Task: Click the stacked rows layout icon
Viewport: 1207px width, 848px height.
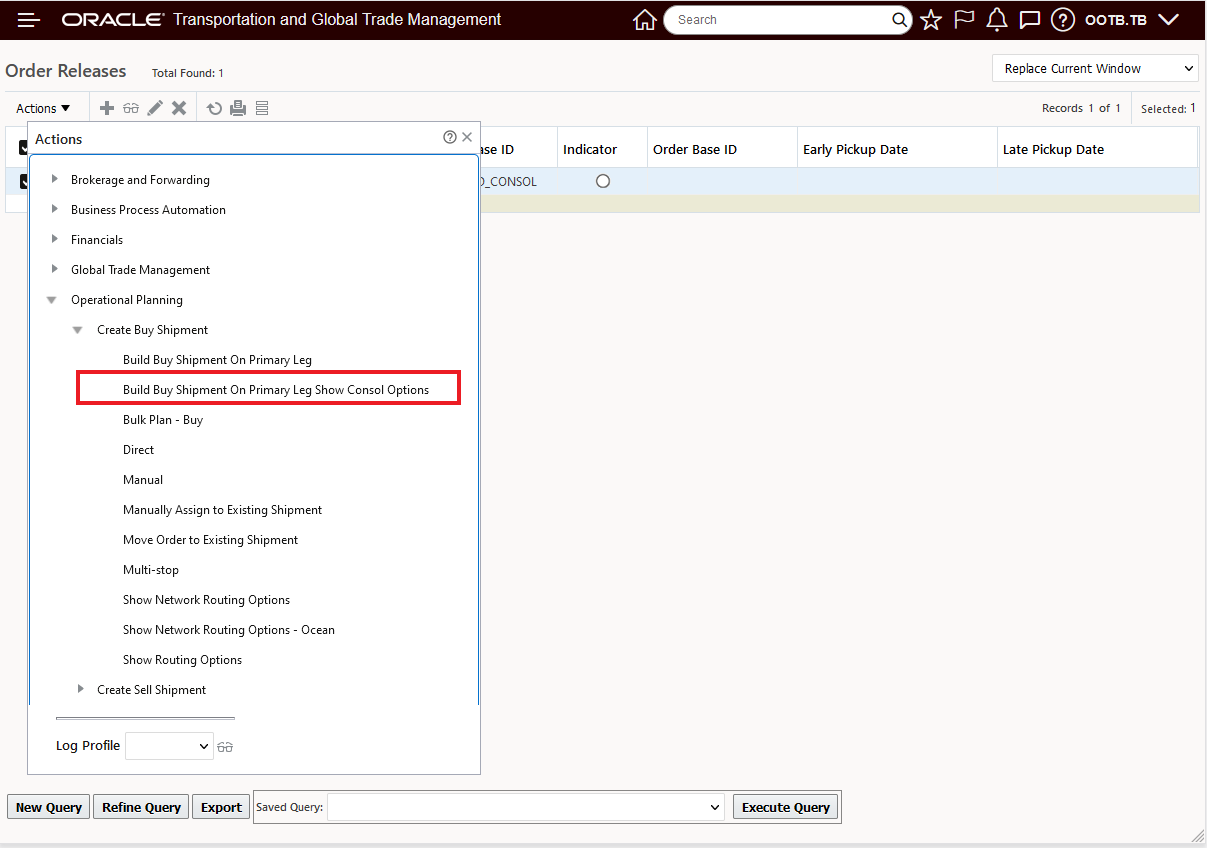Action: coord(262,108)
